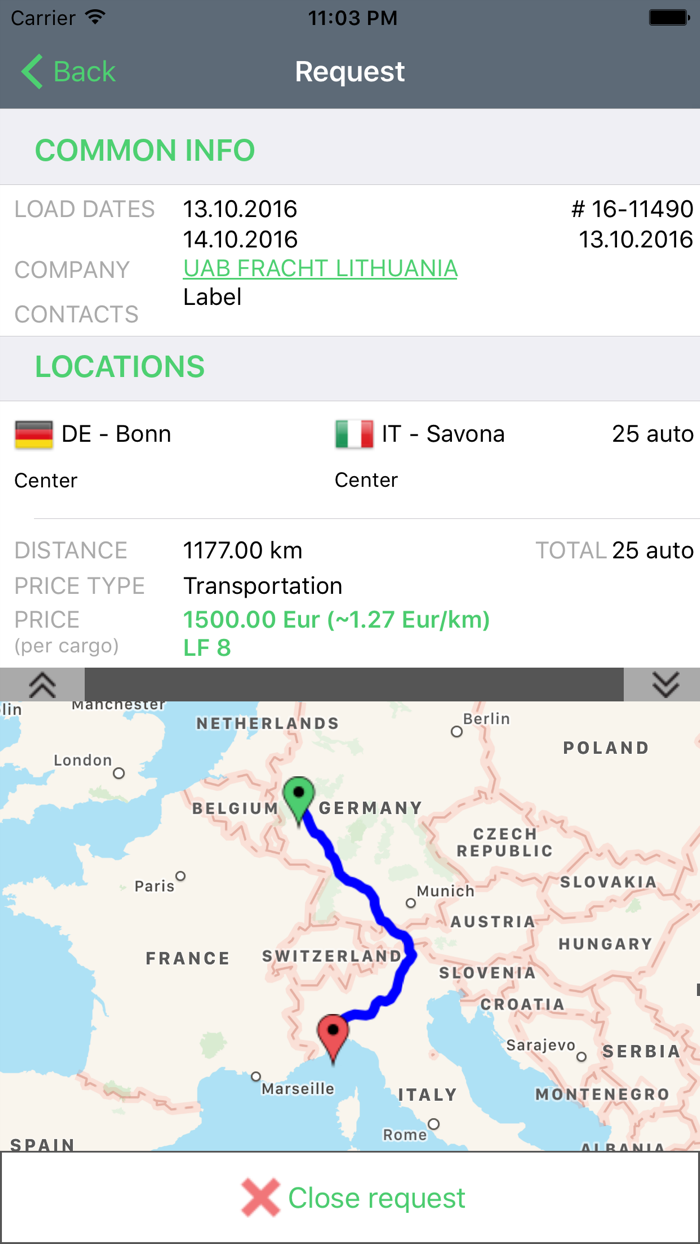This screenshot has height=1244, width=700.
Task: Select the Transportation price type
Action: pyautogui.click(x=262, y=585)
